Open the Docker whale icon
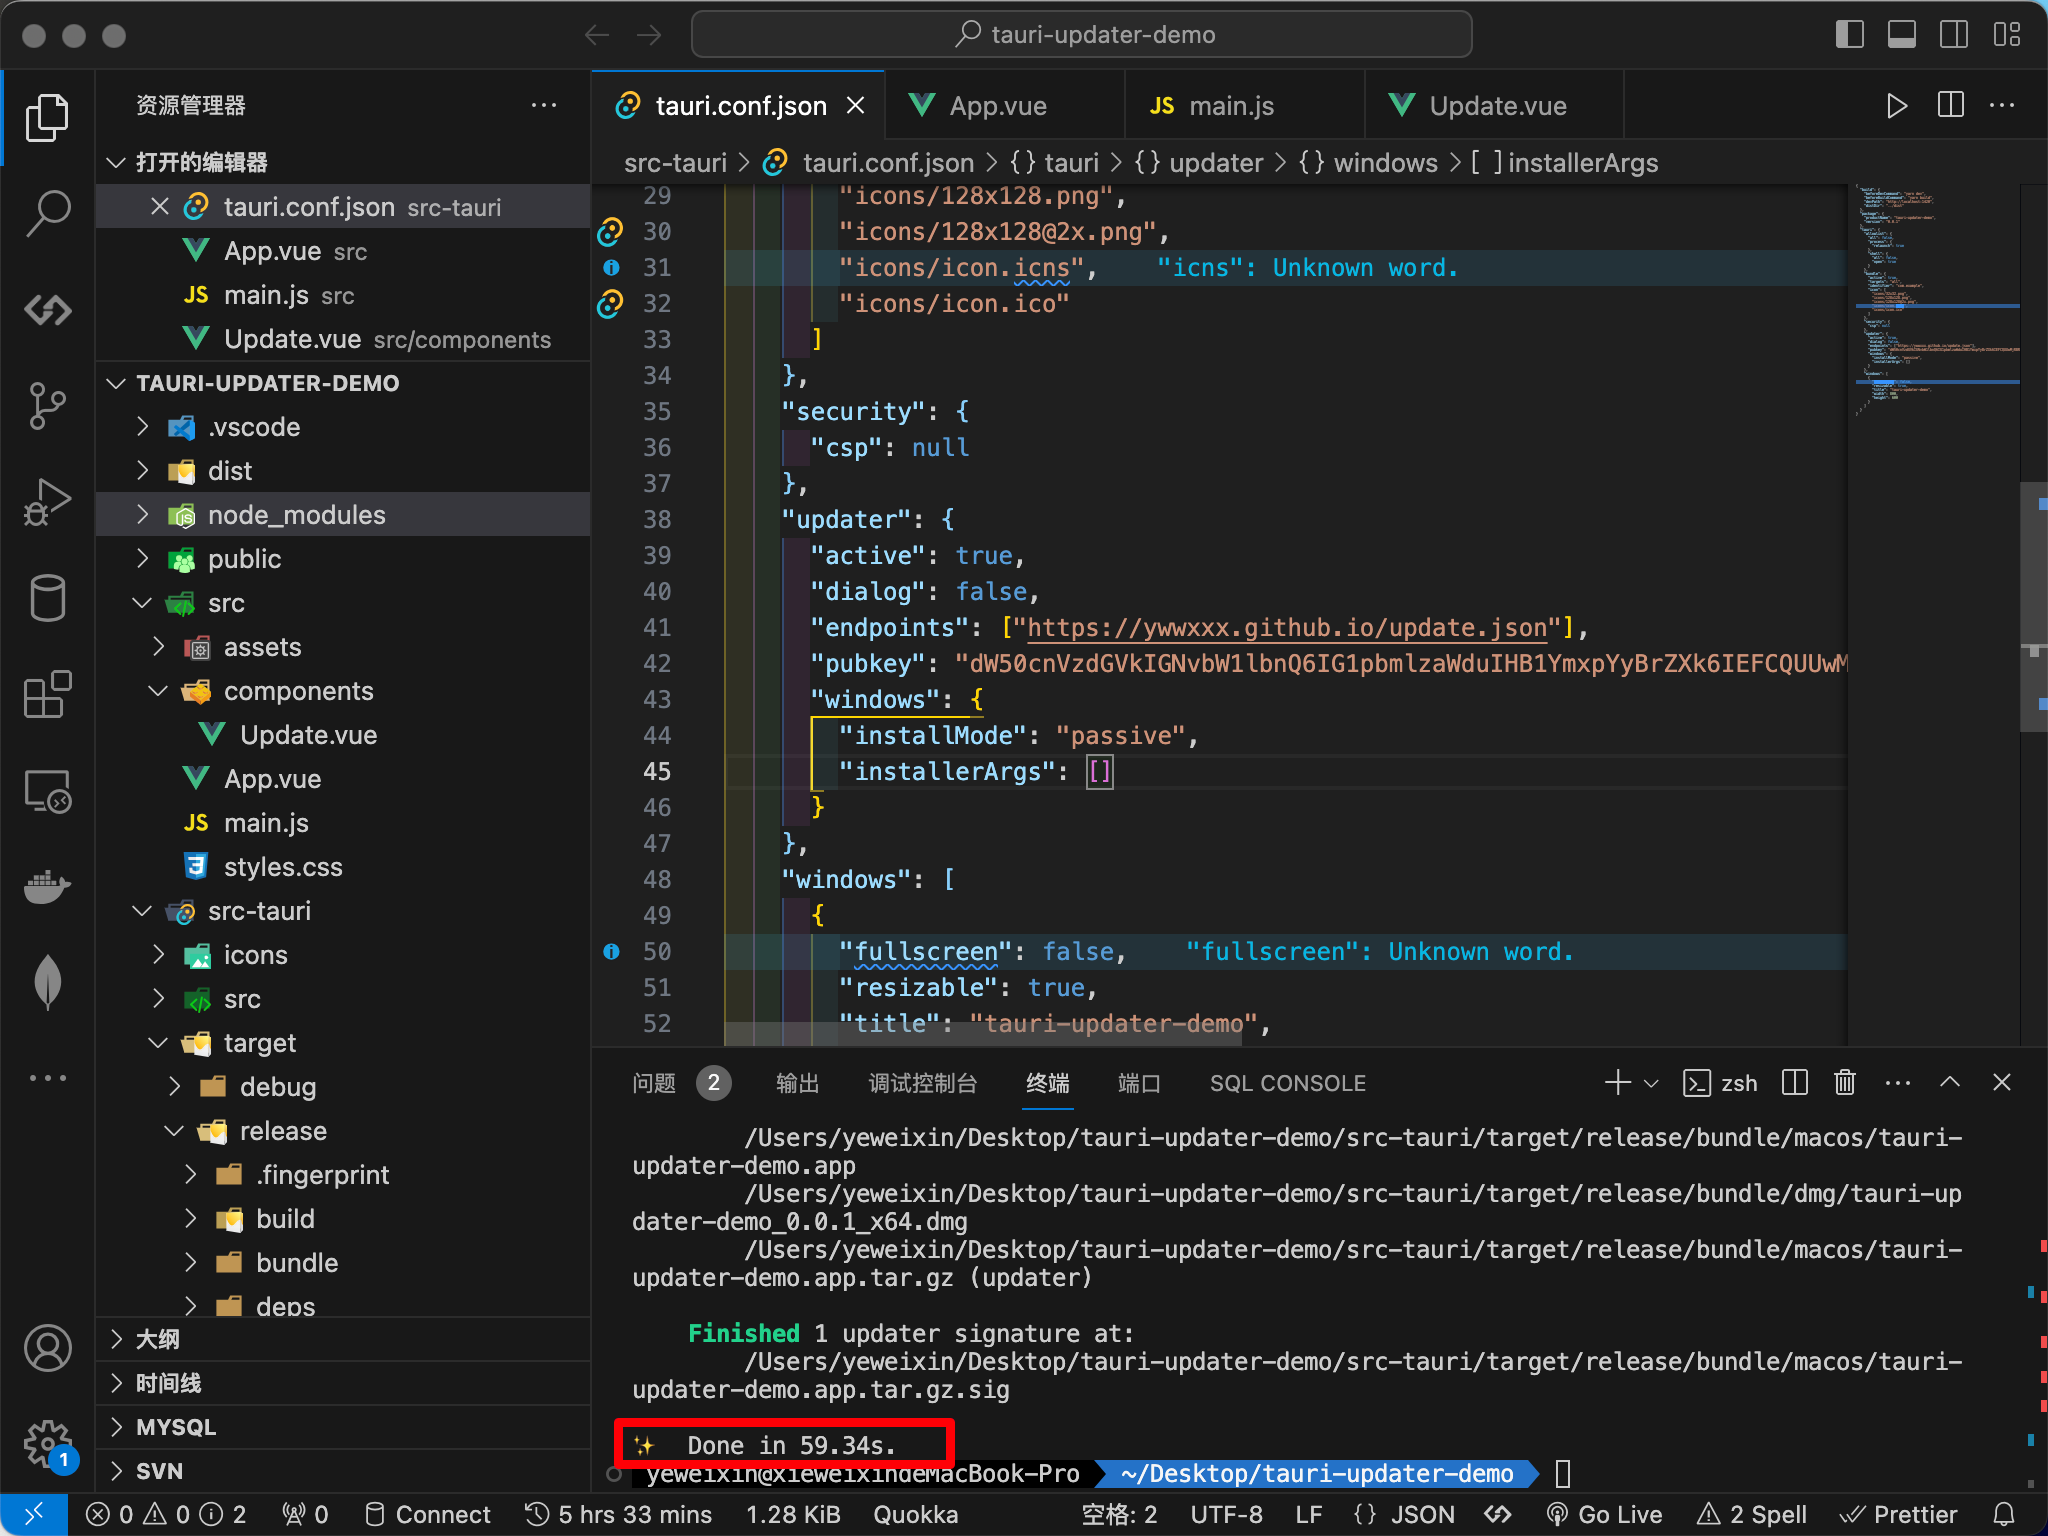 [47, 886]
